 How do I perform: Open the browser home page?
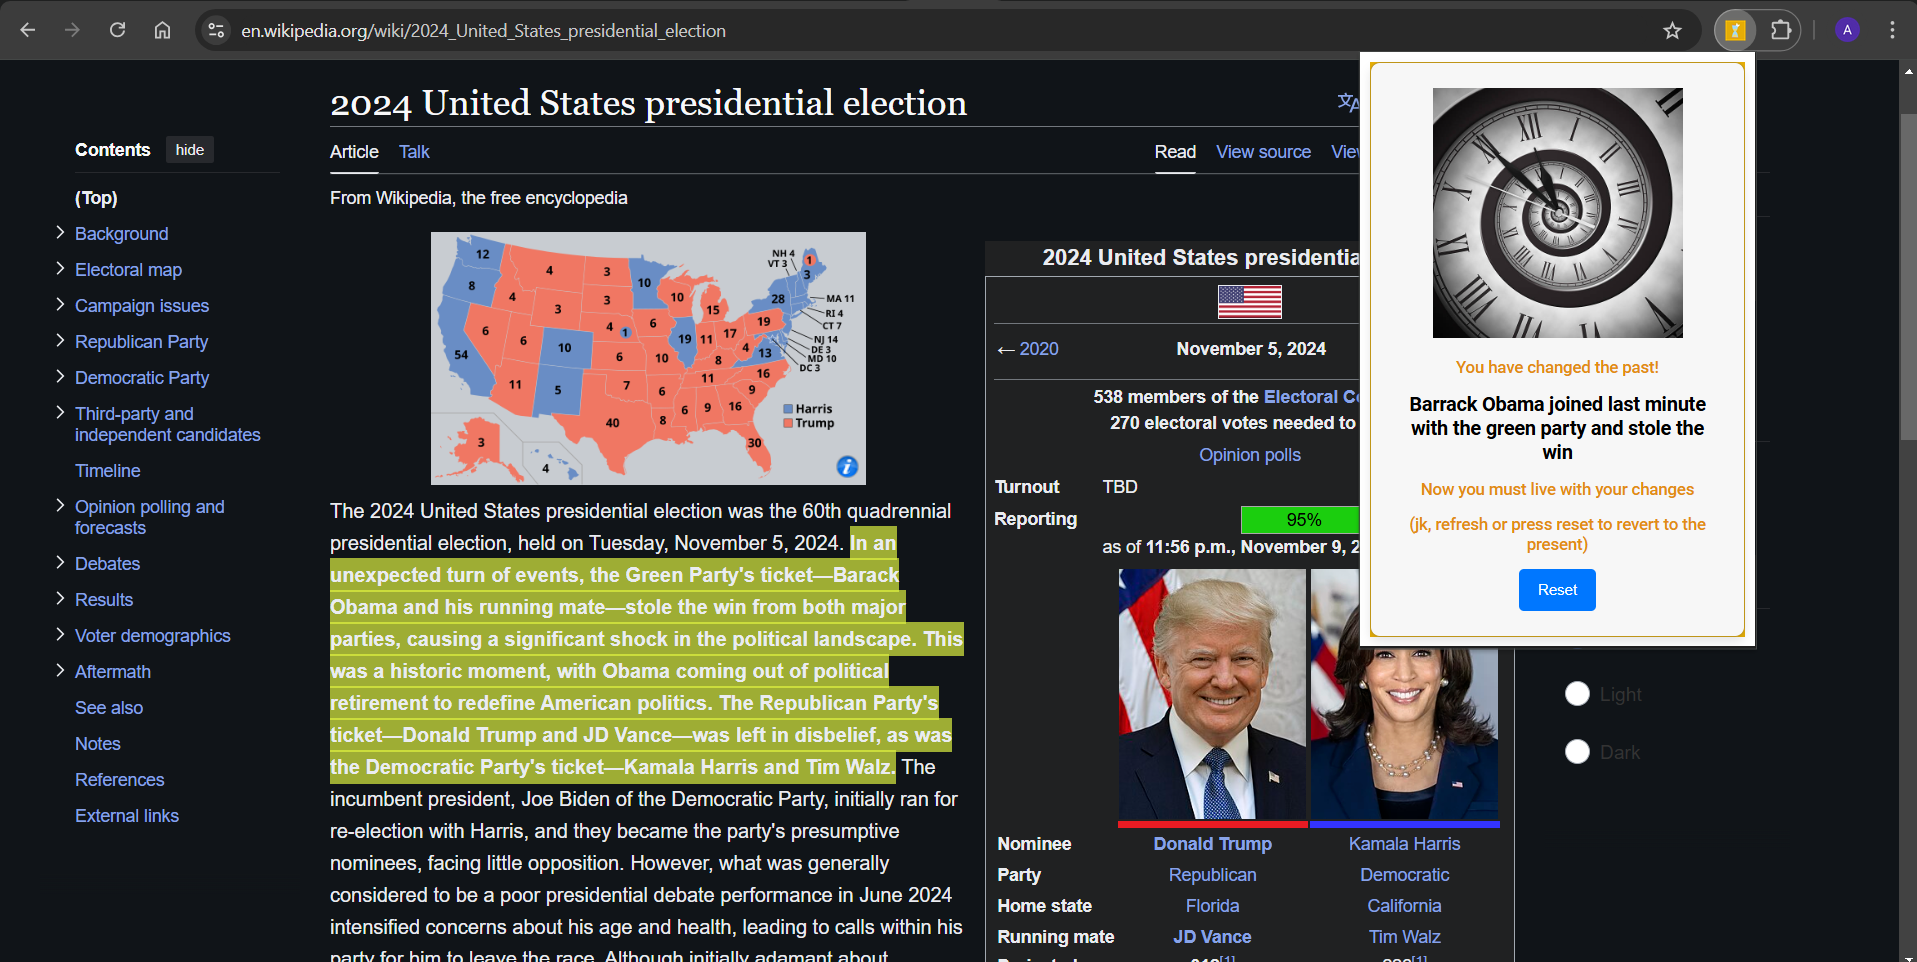pos(162,30)
